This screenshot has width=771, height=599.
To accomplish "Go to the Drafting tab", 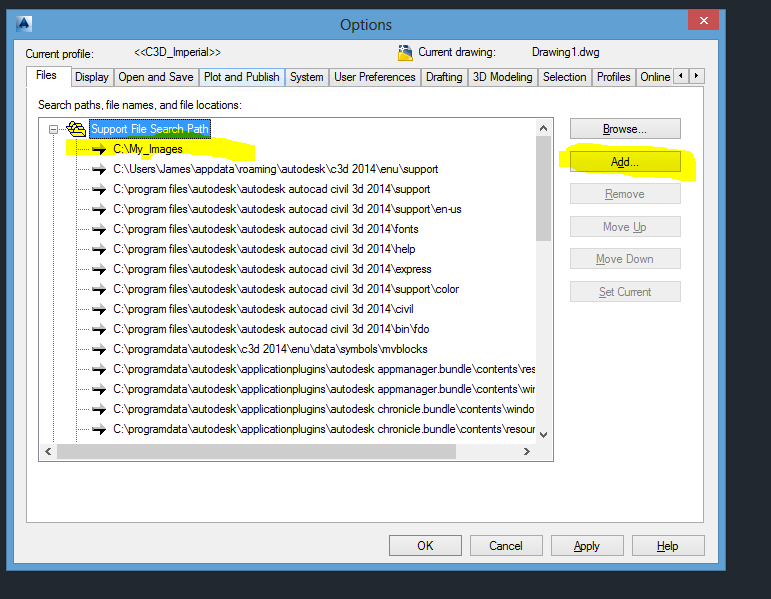I will (x=444, y=77).
